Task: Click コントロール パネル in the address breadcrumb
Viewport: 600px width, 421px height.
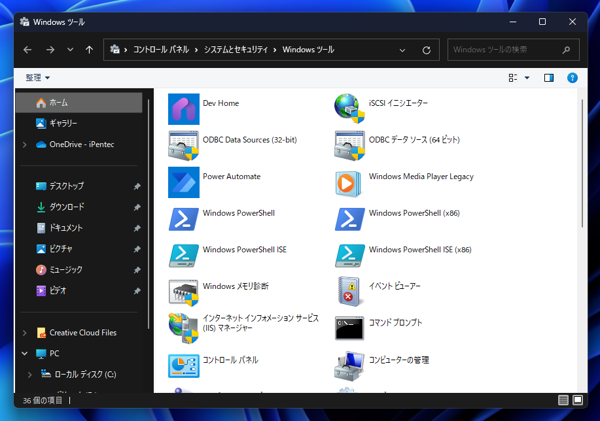Action: pos(161,50)
